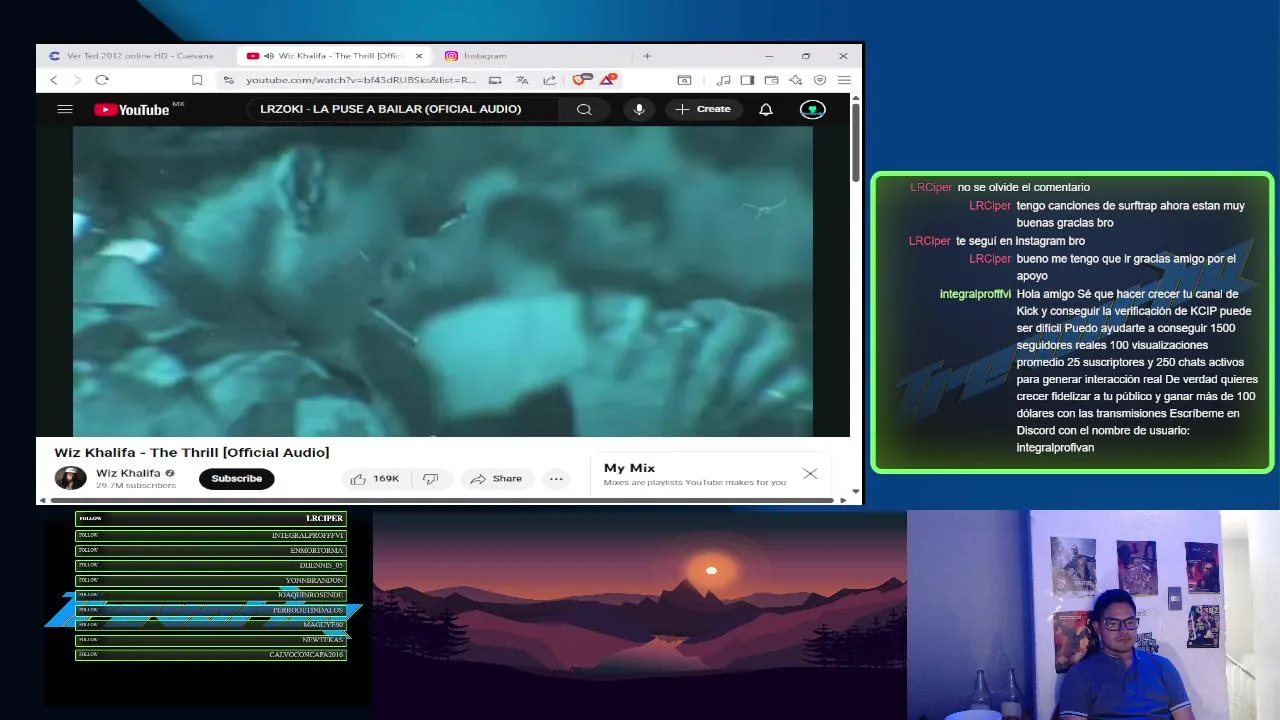Open YouTube notifications bell
This screenshot has width=1280, height=720.
coord(766,109)
